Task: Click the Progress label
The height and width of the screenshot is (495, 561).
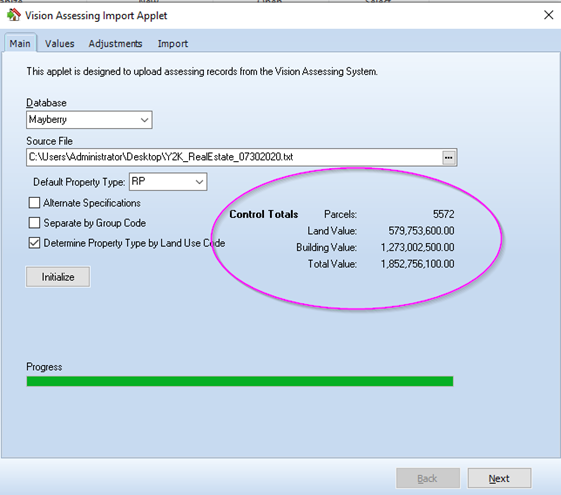Action: click(x=44, y=367)
